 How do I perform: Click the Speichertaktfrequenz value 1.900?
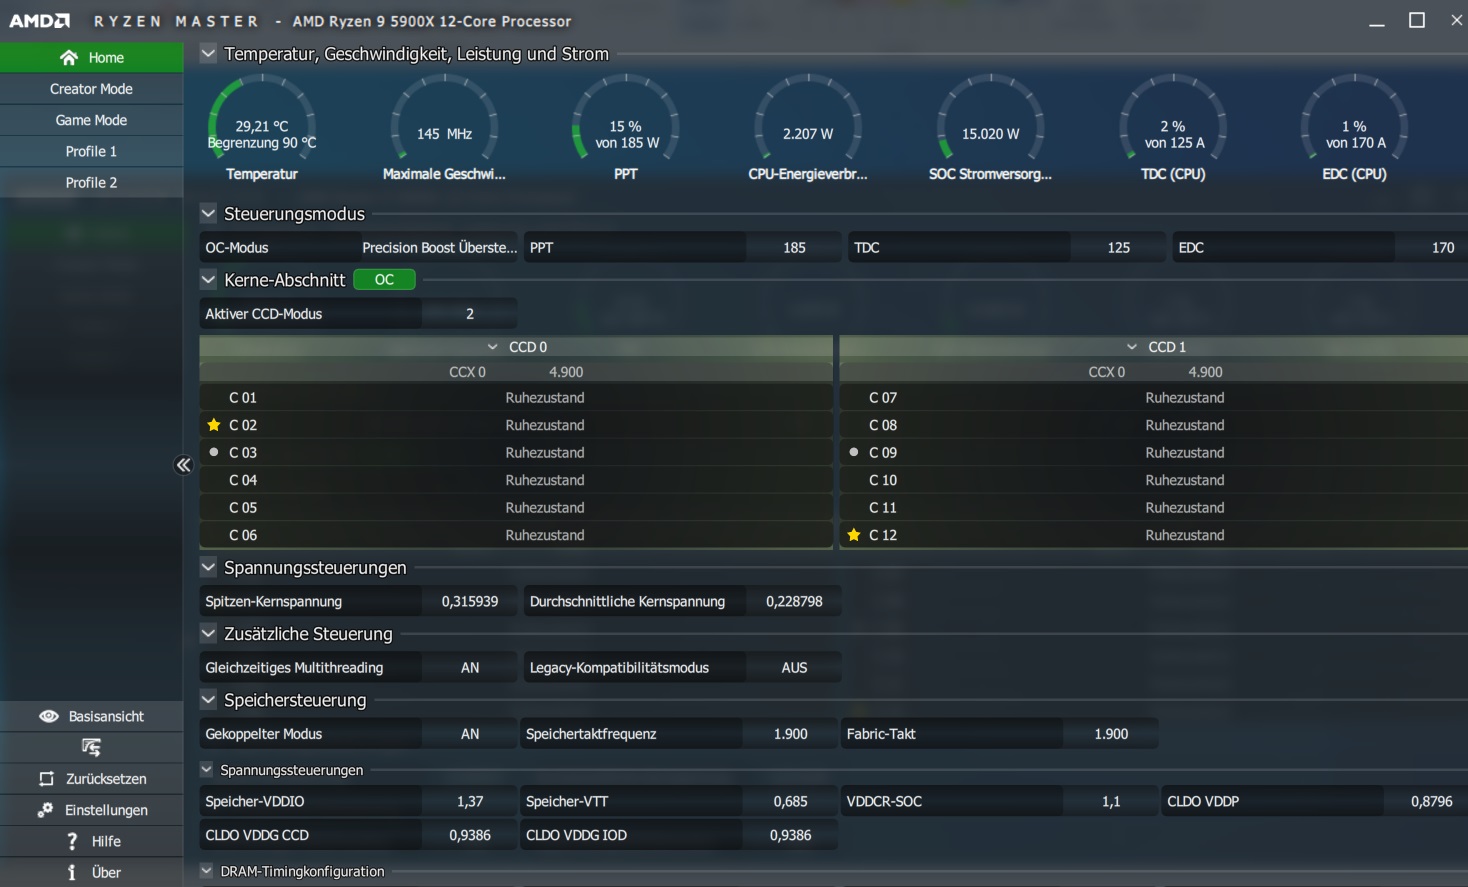click(x=790, y=733)
